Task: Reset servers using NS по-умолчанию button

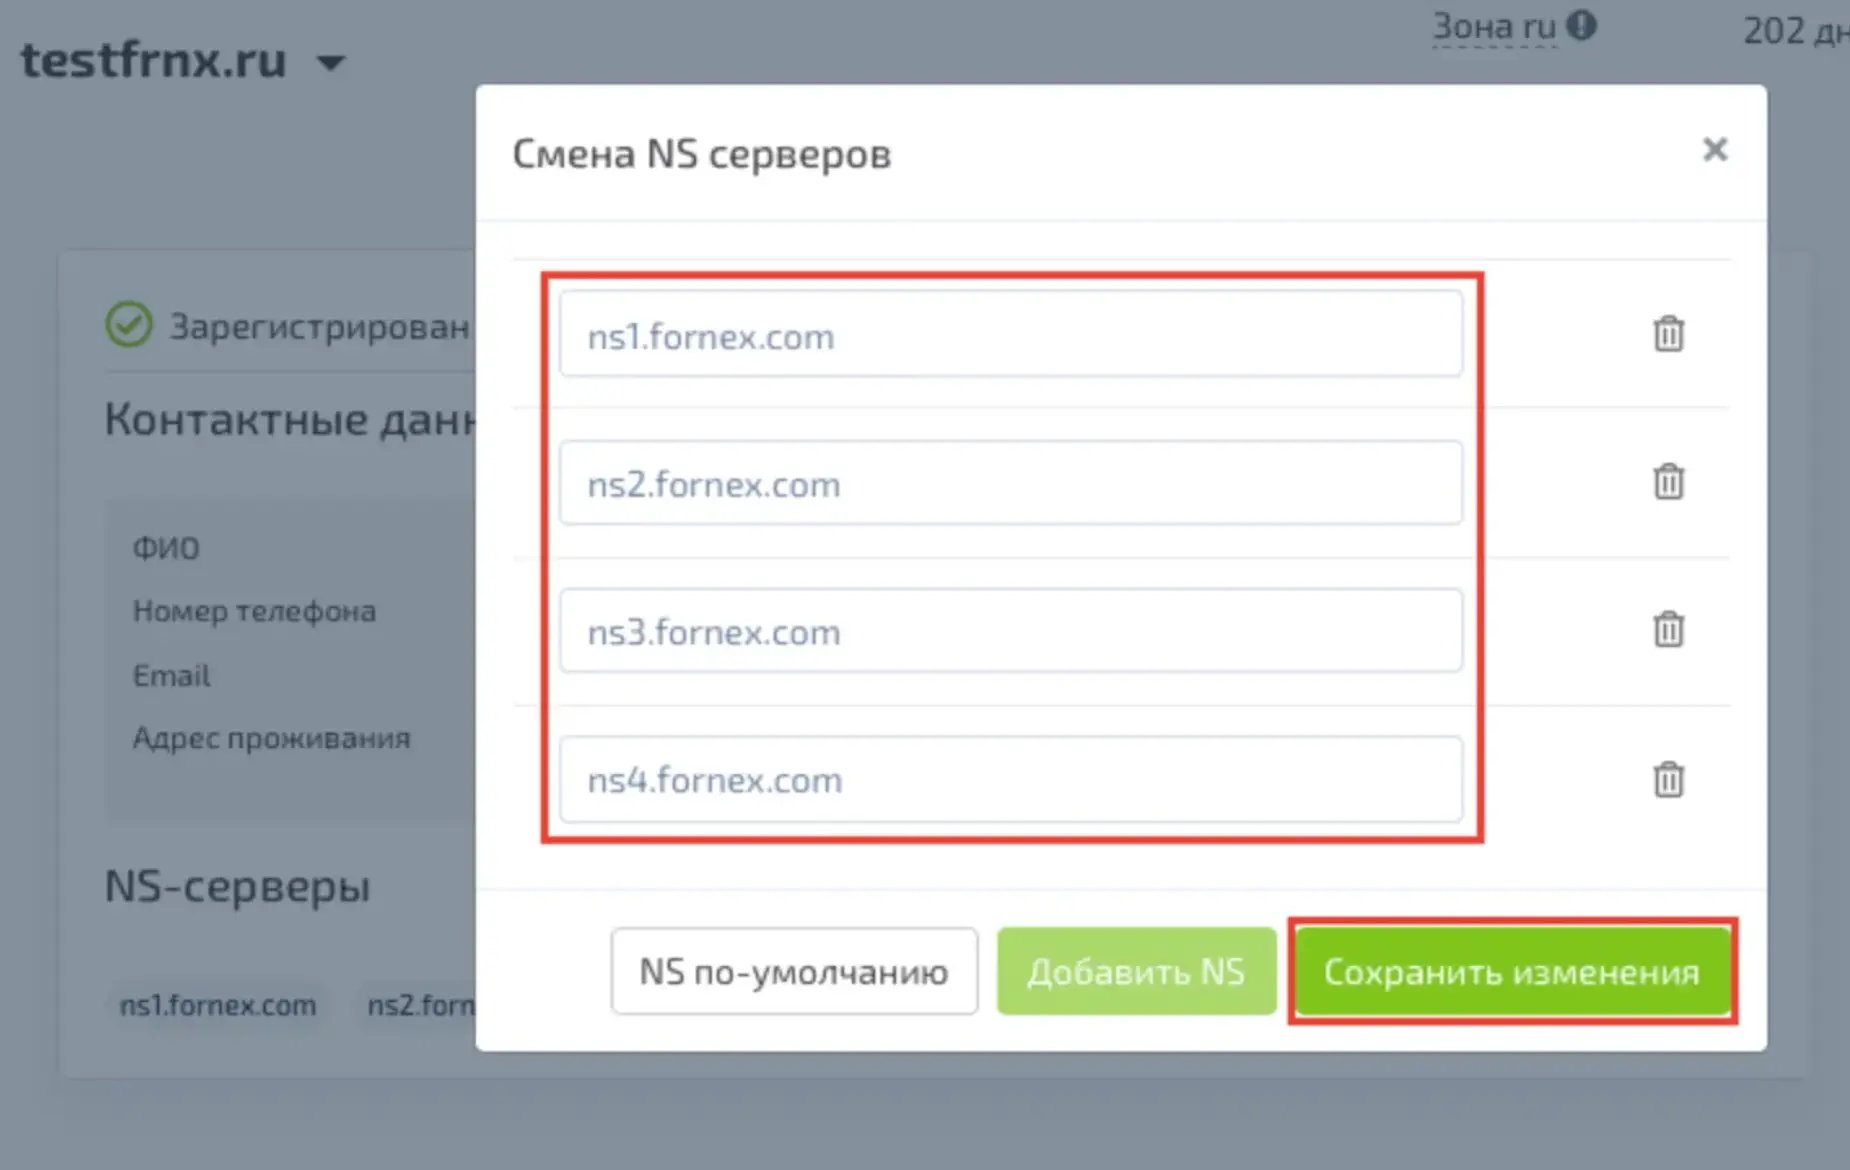Action: tap(793, 971)
